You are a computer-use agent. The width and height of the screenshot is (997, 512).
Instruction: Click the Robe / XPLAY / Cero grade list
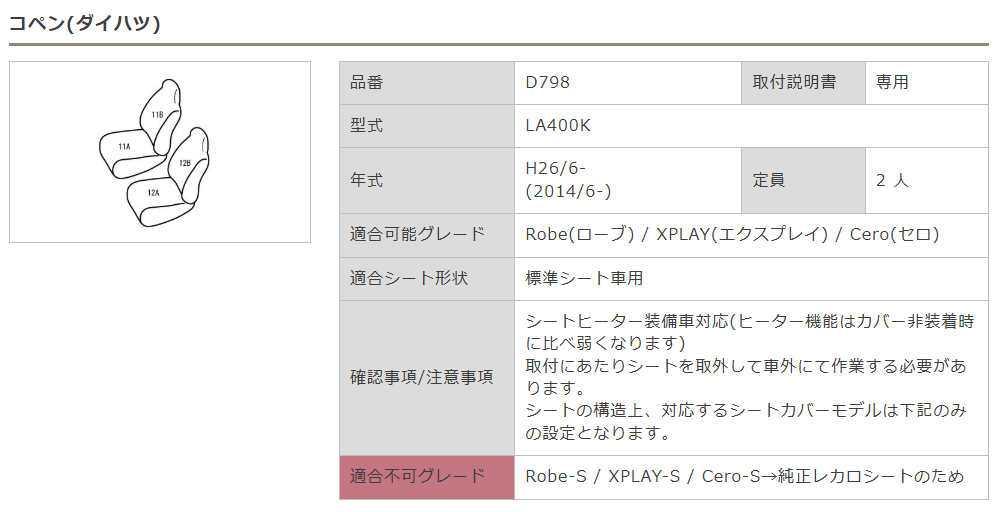click(732, 234)
